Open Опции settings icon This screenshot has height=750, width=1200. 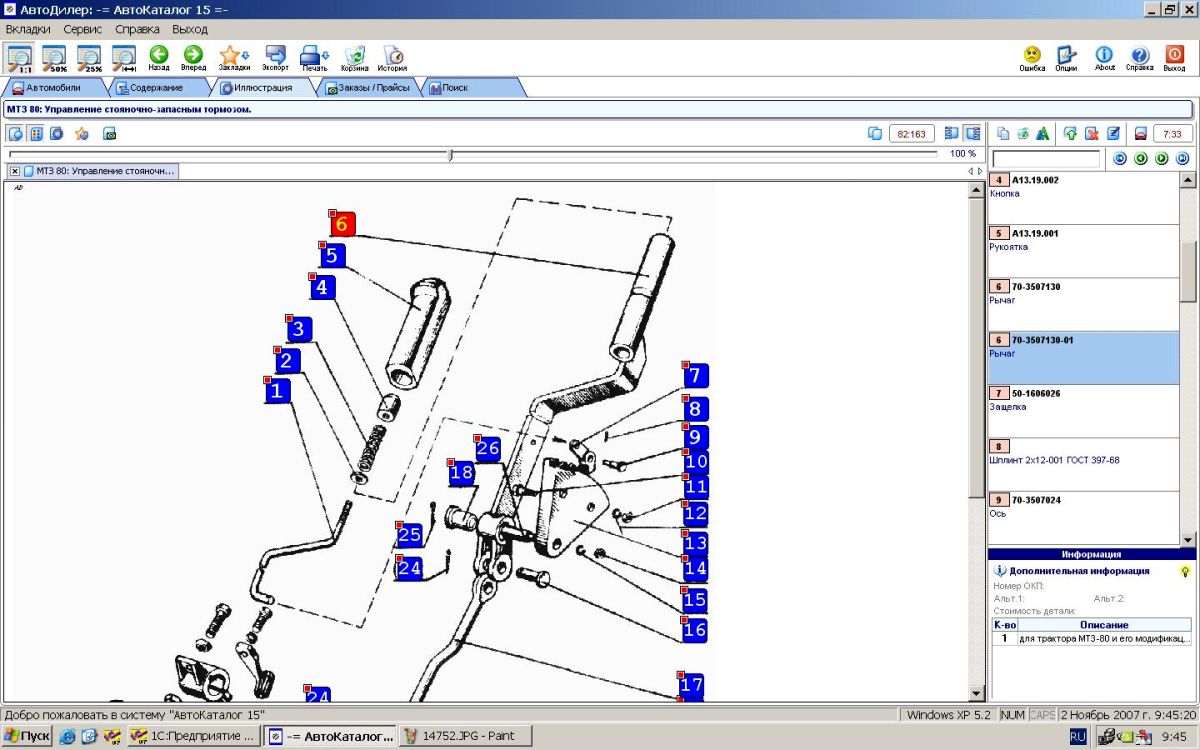point(1066,56)
